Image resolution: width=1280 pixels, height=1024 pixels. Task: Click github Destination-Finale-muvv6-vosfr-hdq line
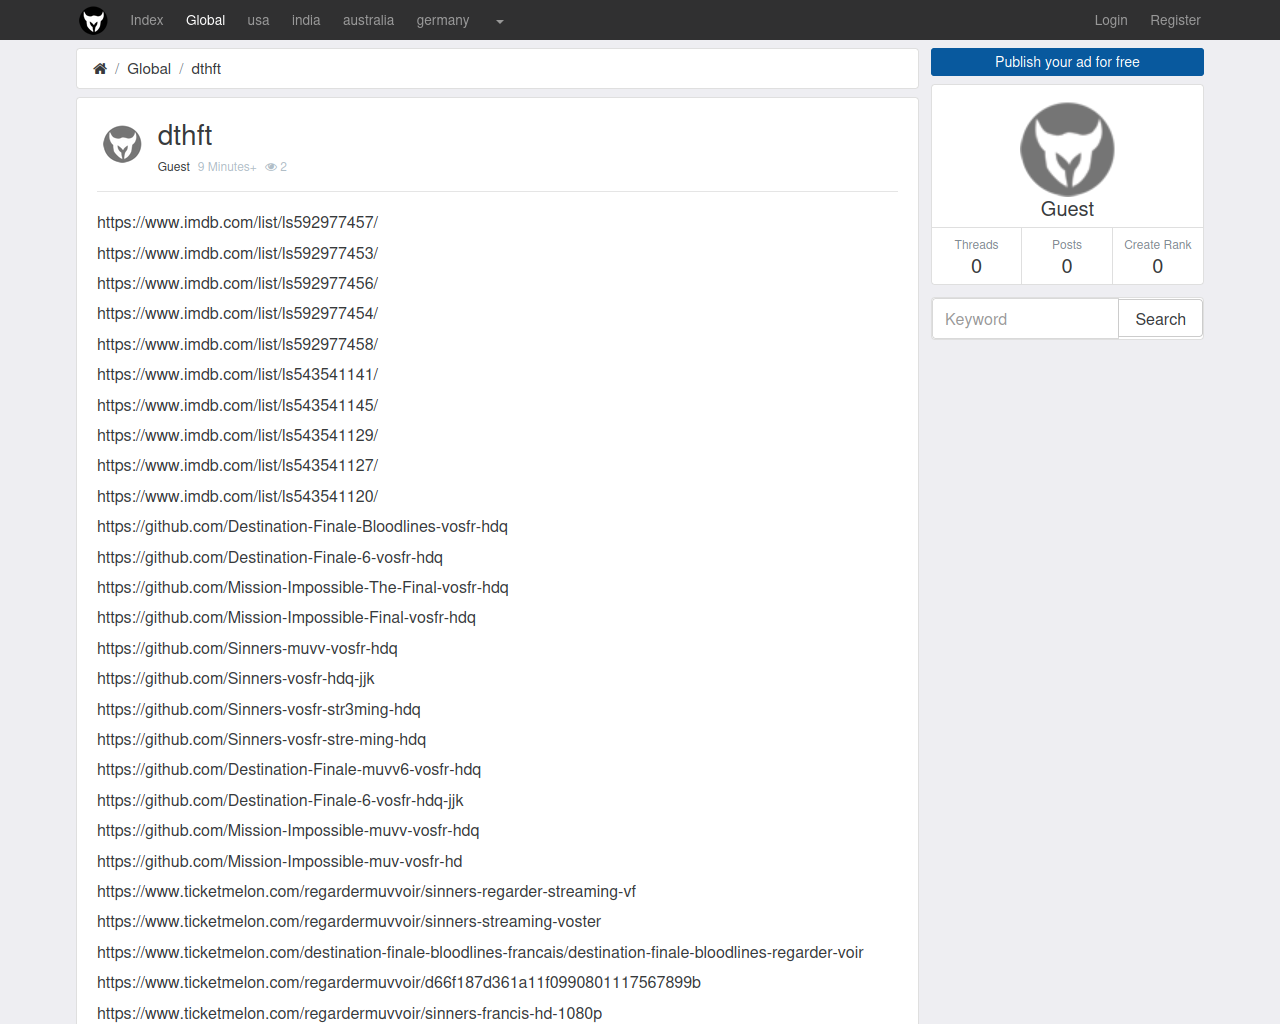[x=289, y=769]
